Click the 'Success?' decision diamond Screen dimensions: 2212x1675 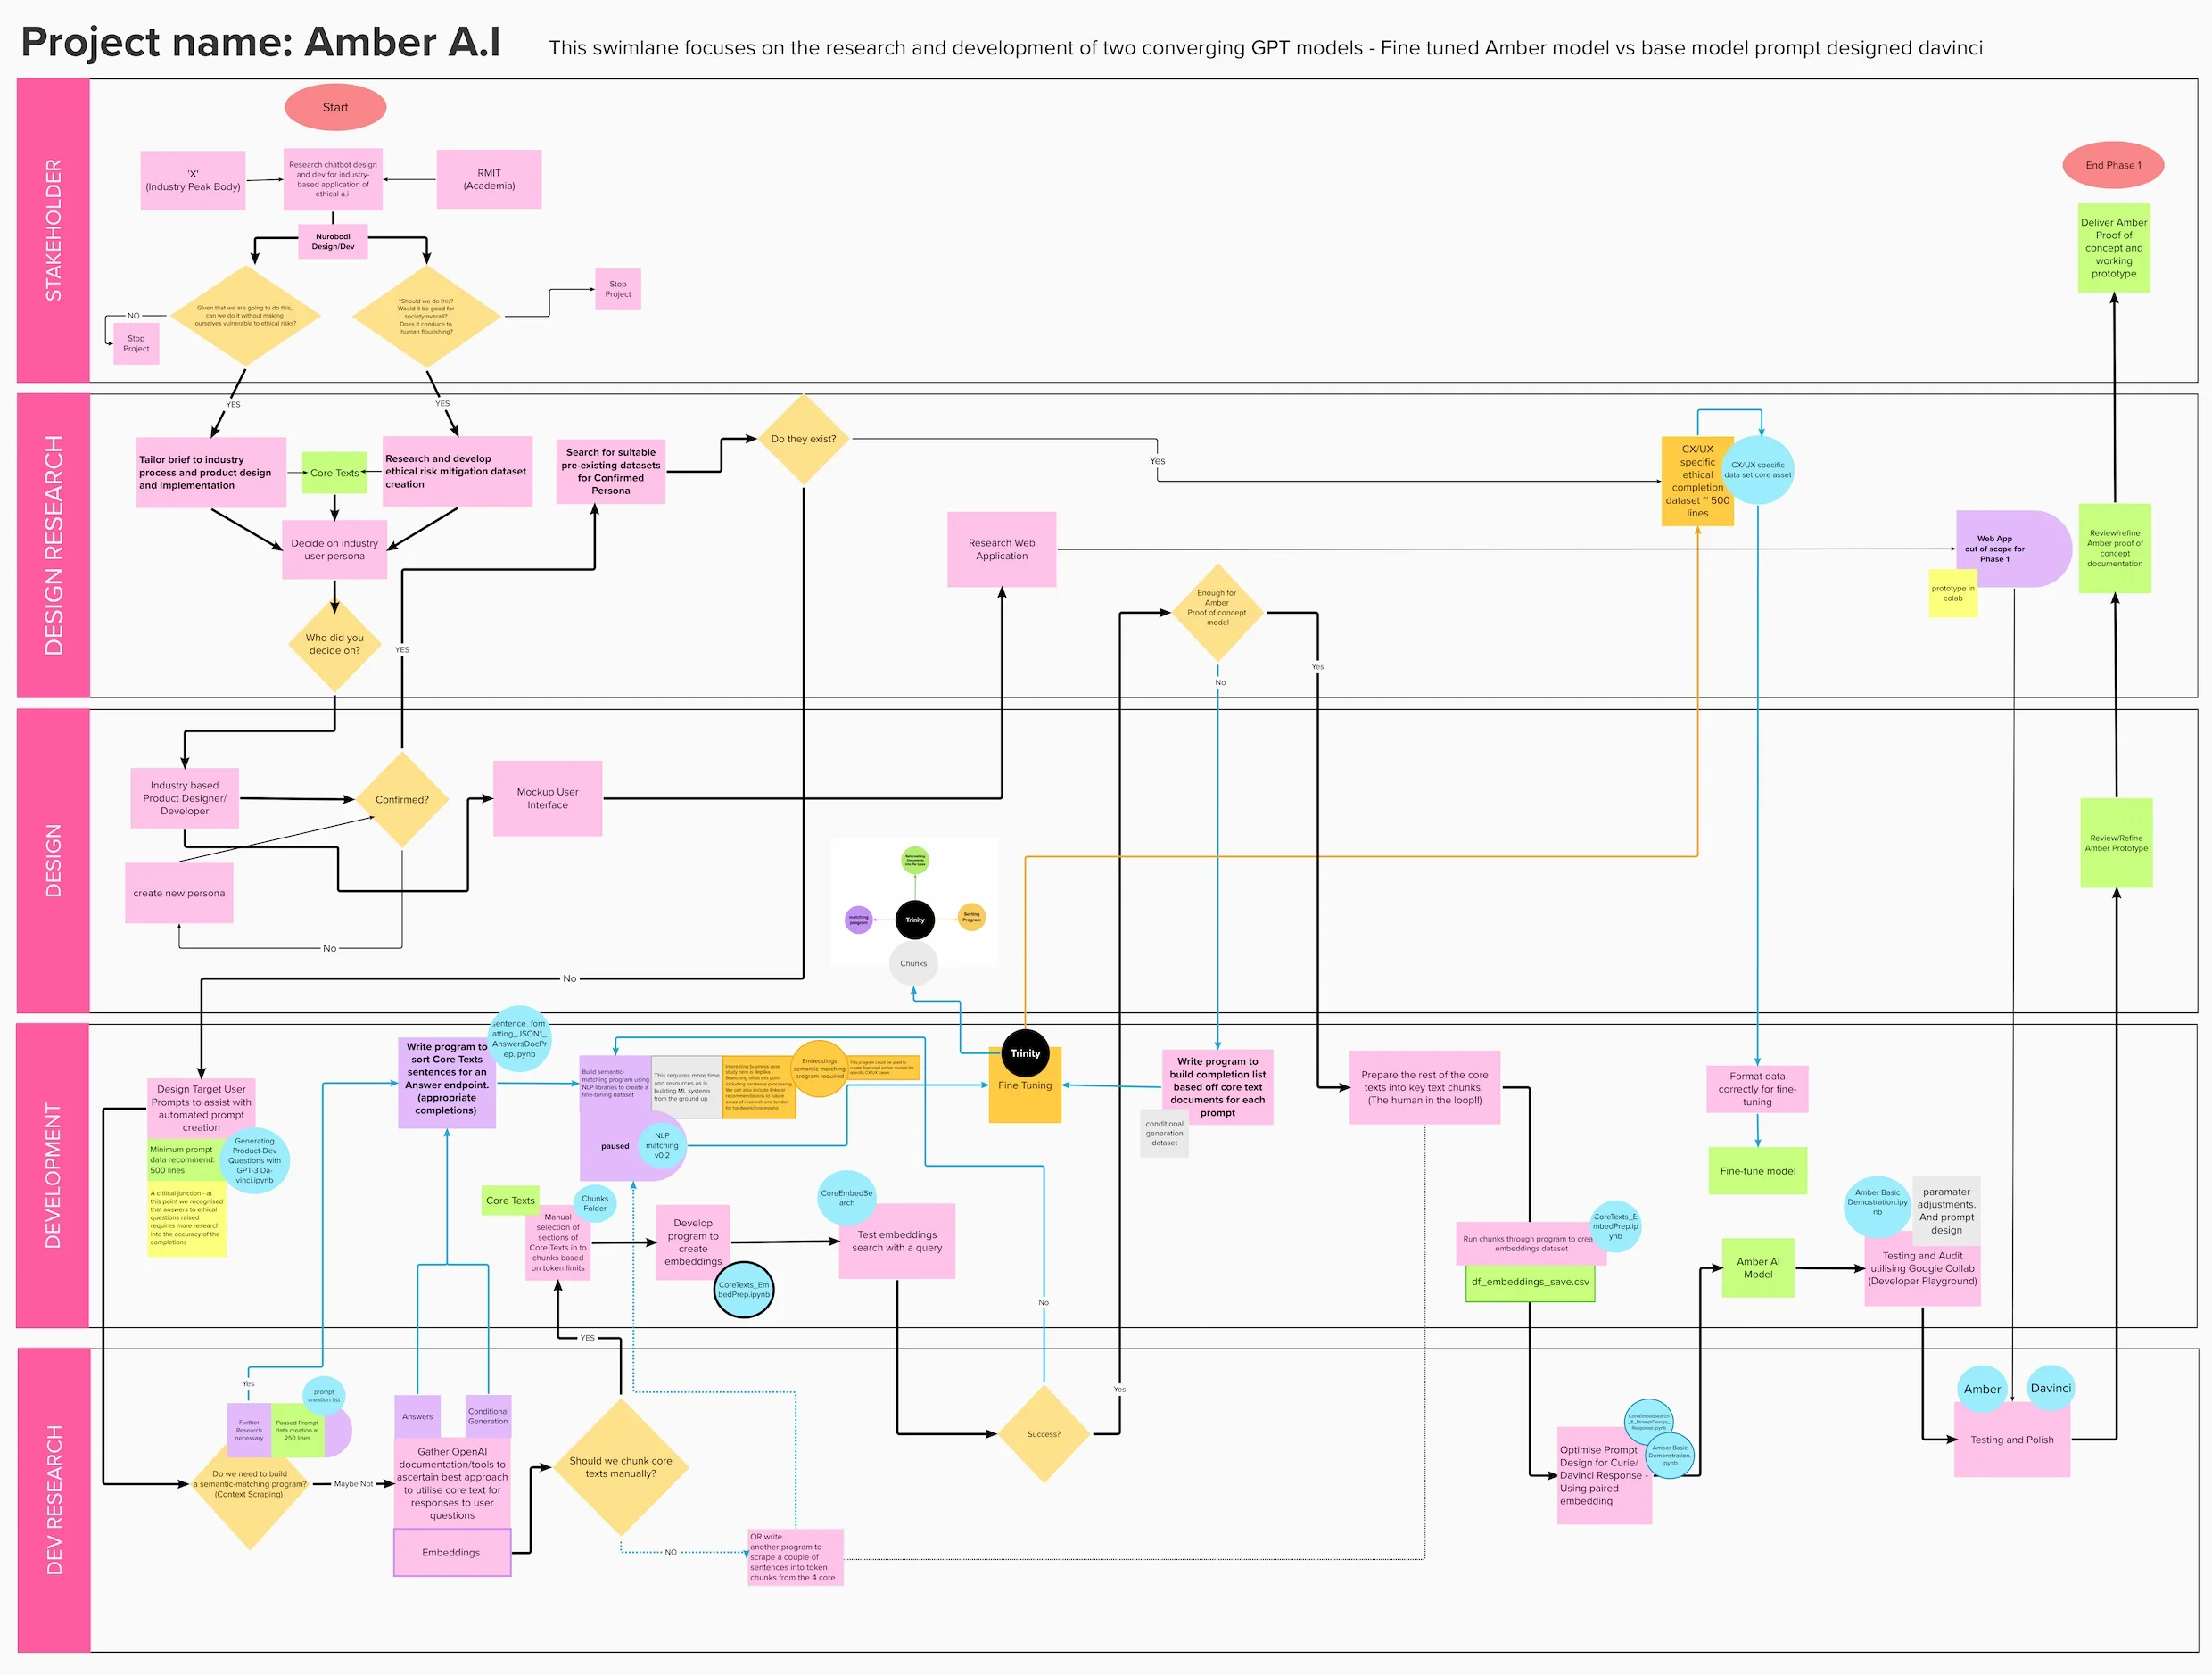[1043, 1433]
